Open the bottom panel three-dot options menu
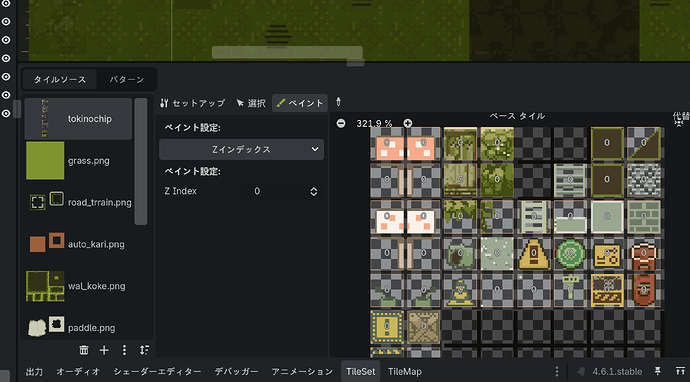The image size is (690, 382). [x=557, y=371]
